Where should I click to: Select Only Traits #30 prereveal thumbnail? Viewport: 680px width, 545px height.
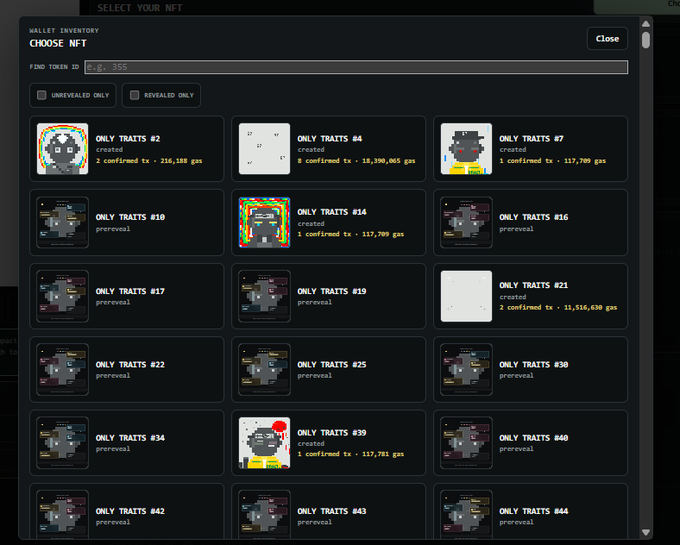[x=466, y=369]
